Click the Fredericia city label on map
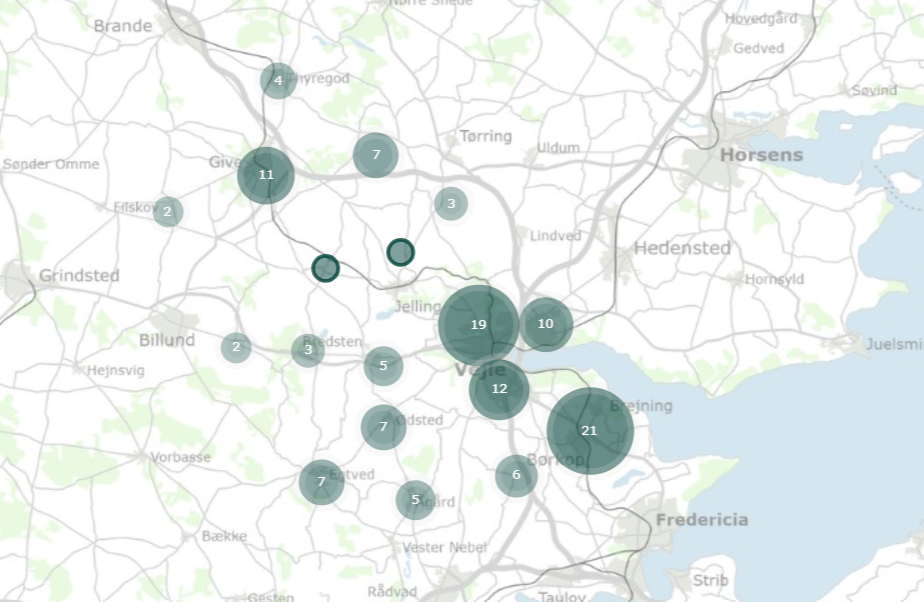 (701, 520)
